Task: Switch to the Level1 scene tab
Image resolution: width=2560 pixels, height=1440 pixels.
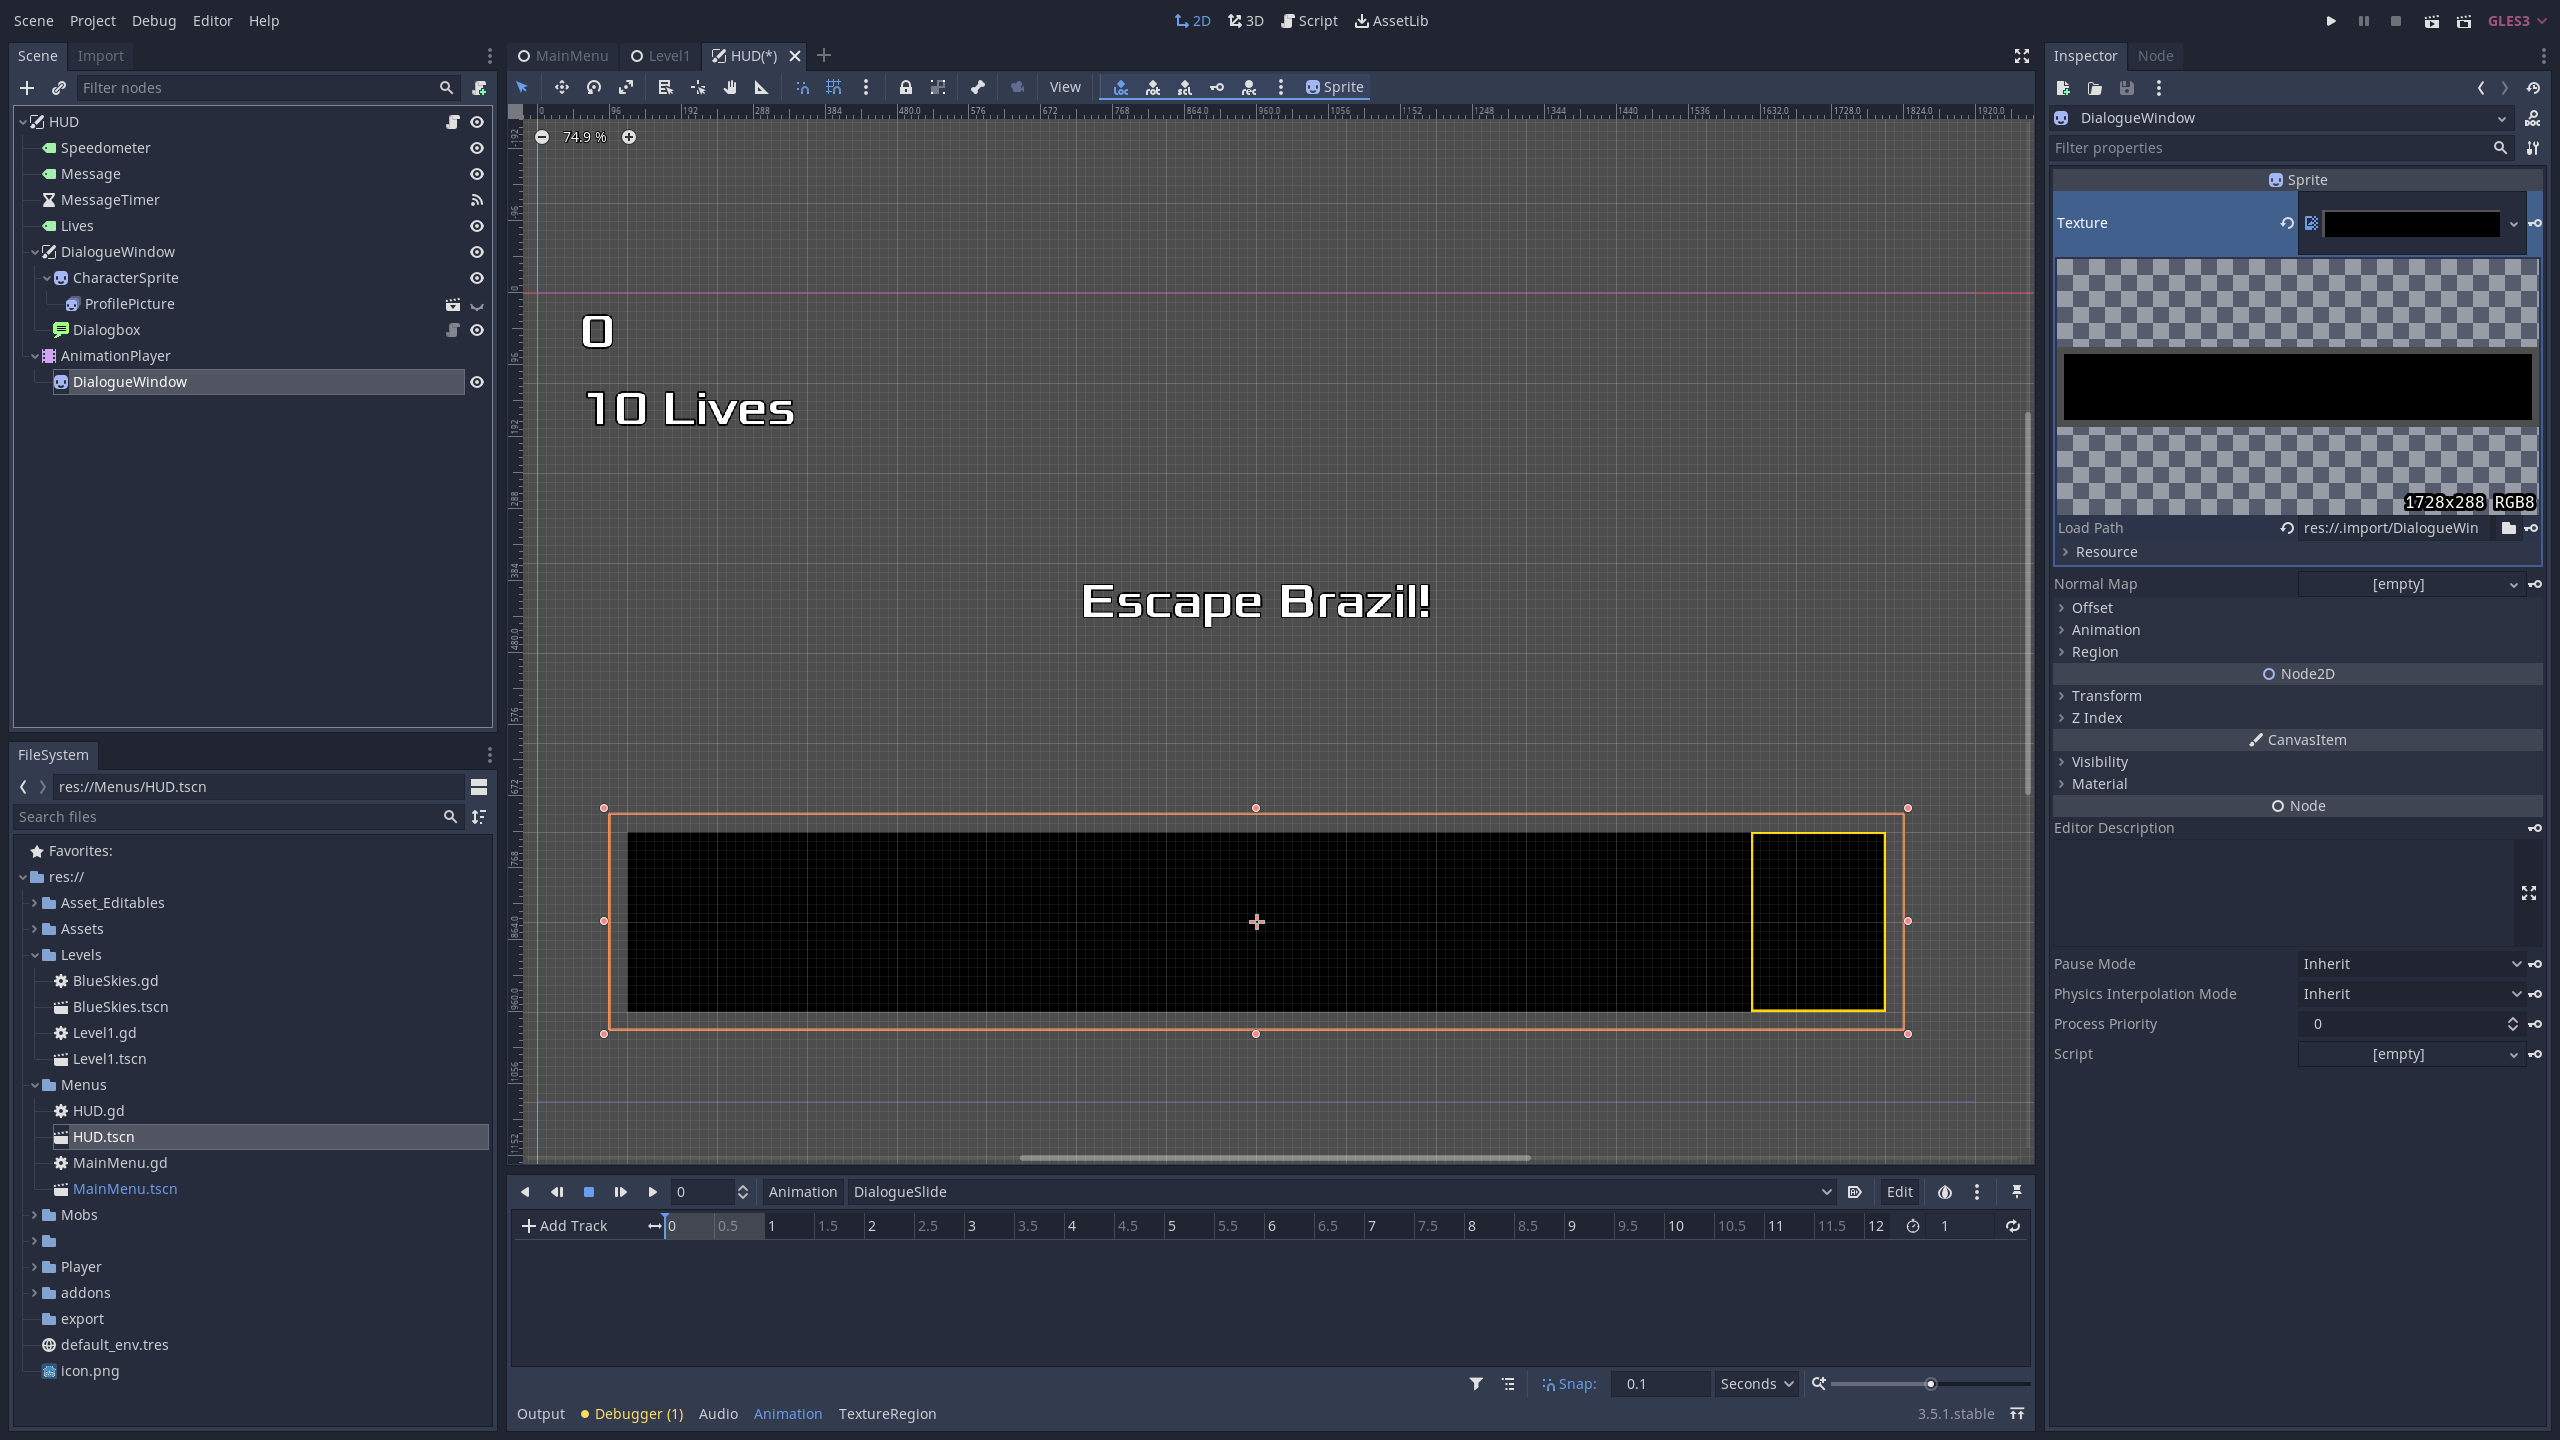Action: click(x=660, y=56)
